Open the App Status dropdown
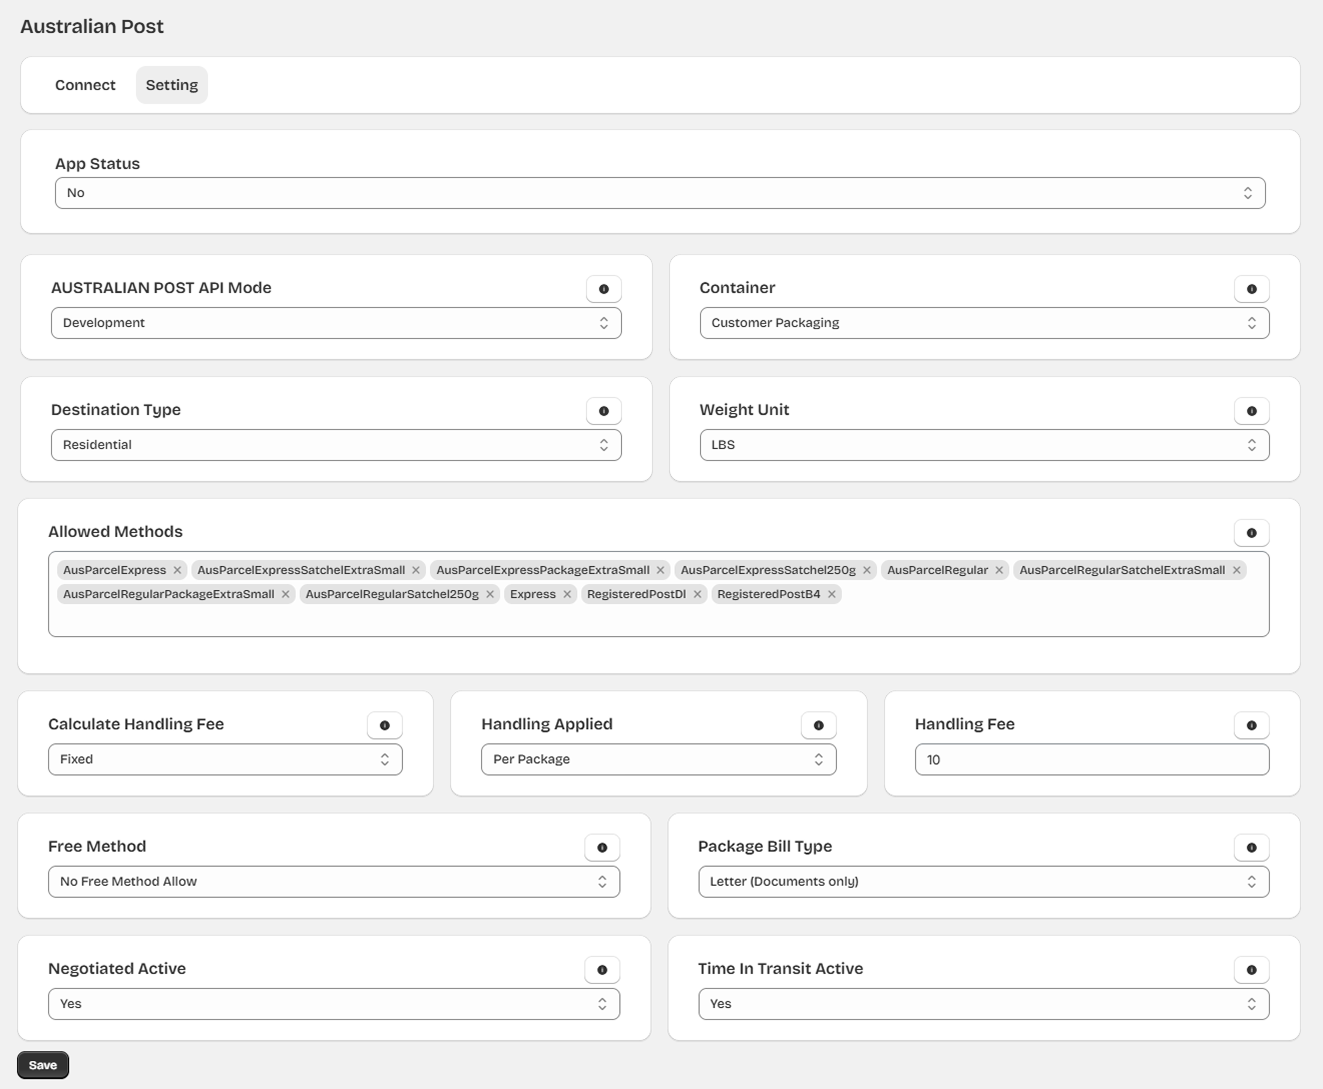Screen dimensions: 1323x1089 (x=659, y=193)
